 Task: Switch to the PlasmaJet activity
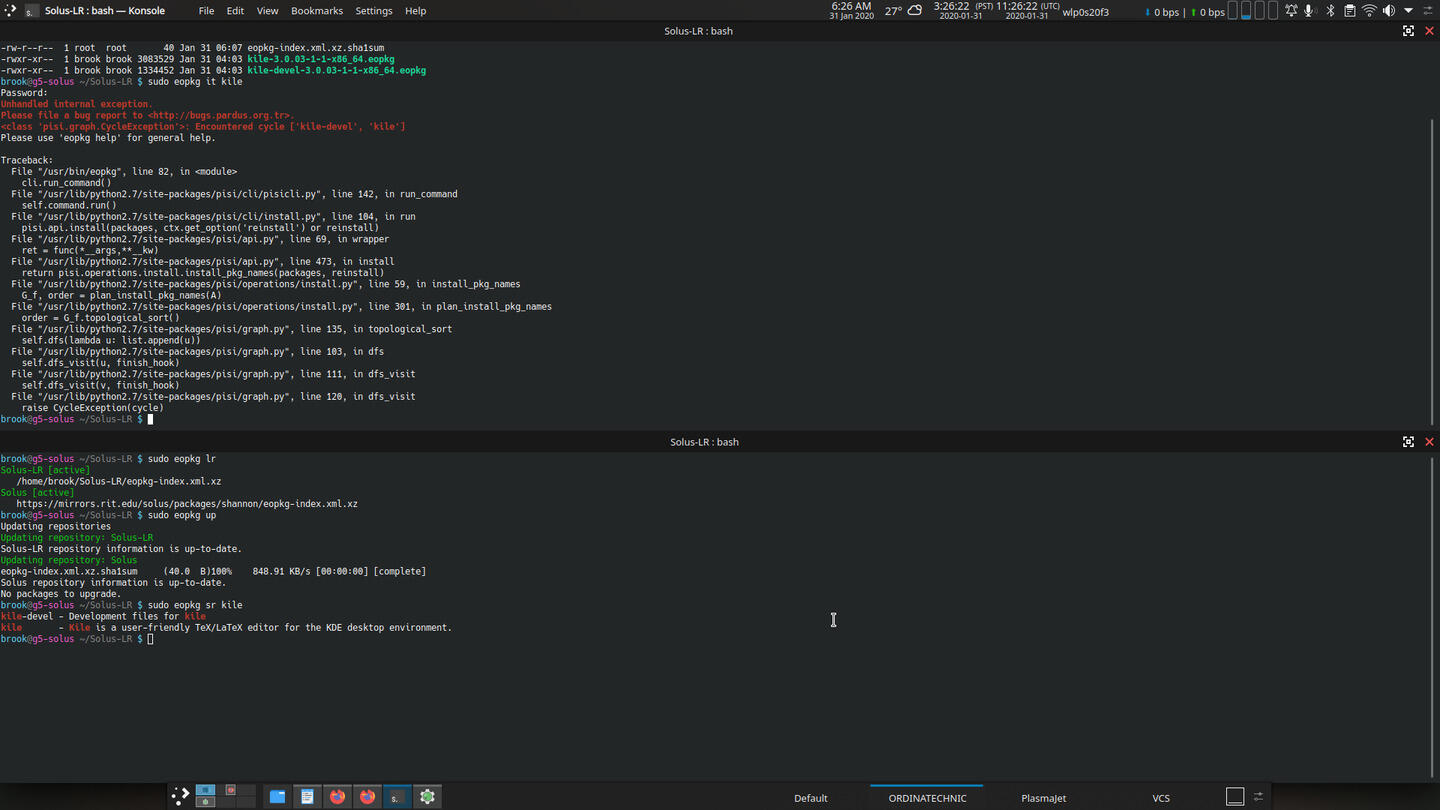(1043, 798)
